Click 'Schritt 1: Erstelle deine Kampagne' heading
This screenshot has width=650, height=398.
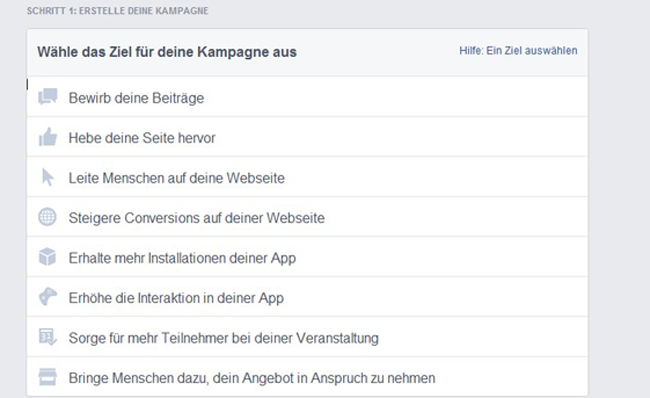118,11
